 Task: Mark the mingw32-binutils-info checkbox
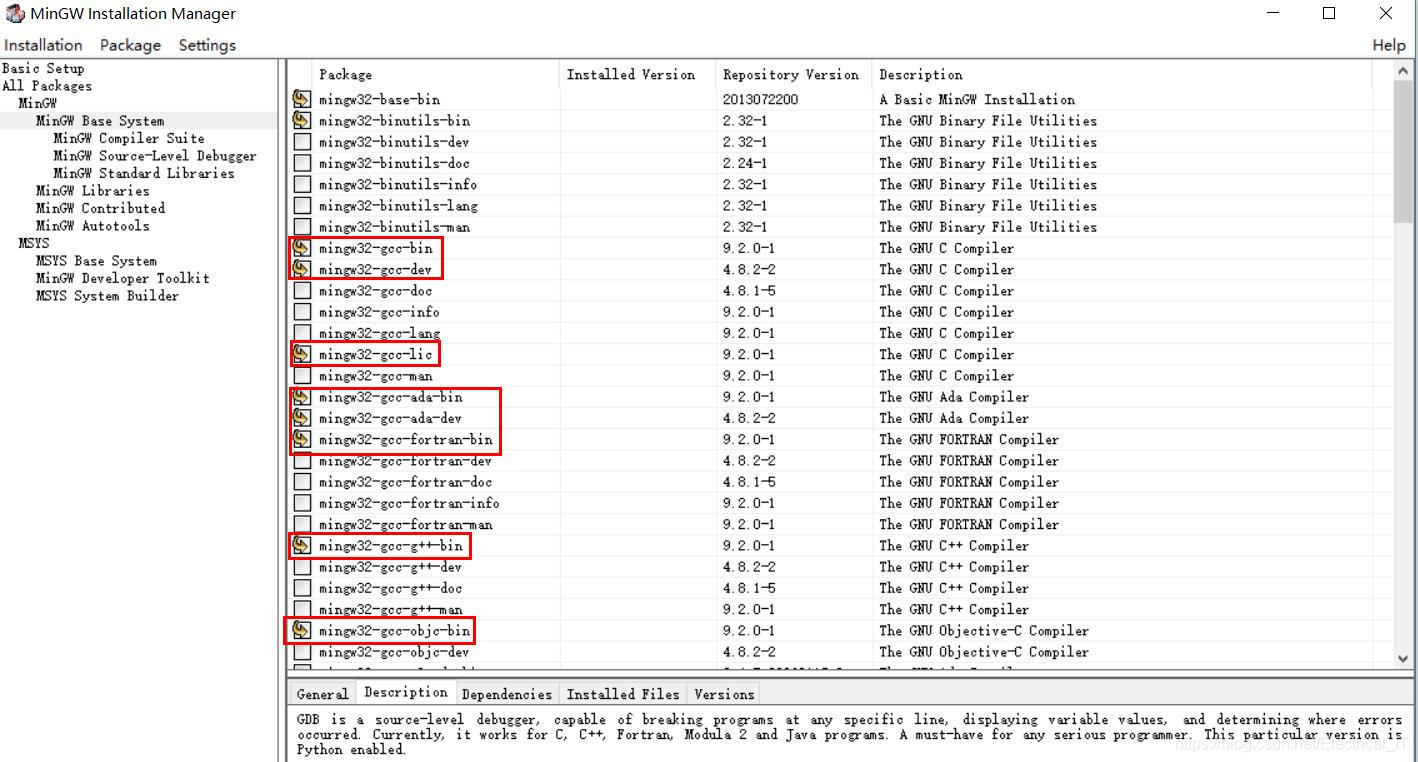[x=302, y=184]
